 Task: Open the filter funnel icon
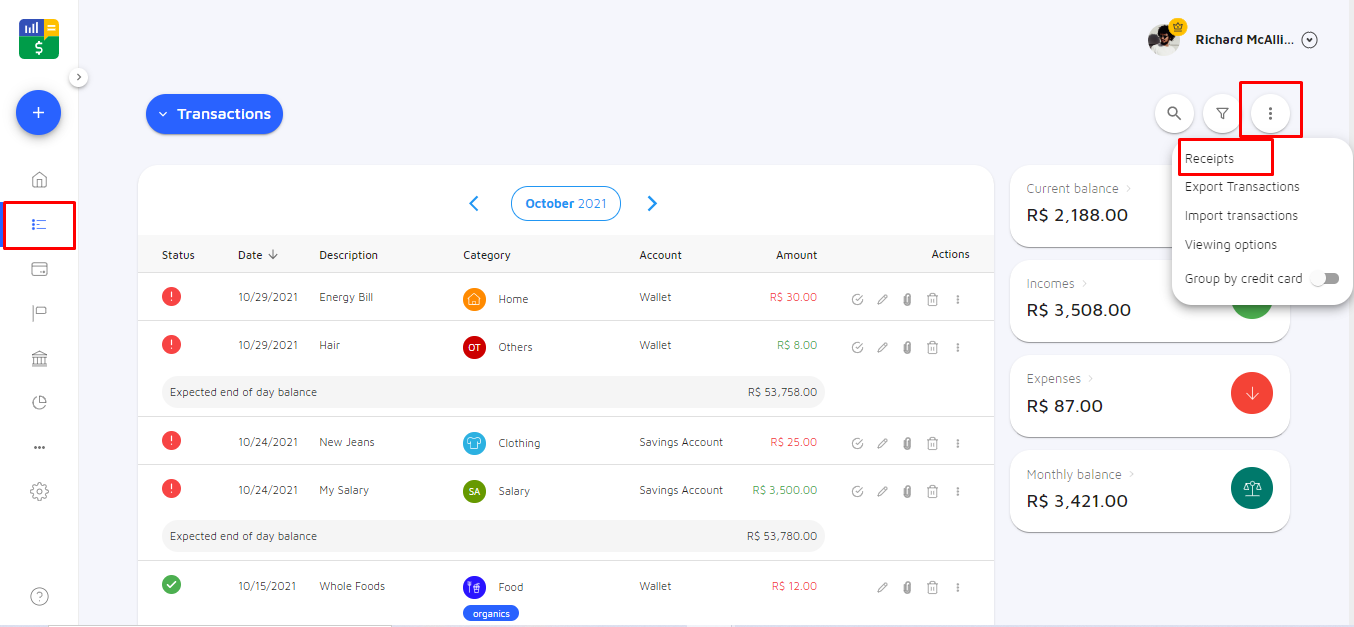point(1222,114)
